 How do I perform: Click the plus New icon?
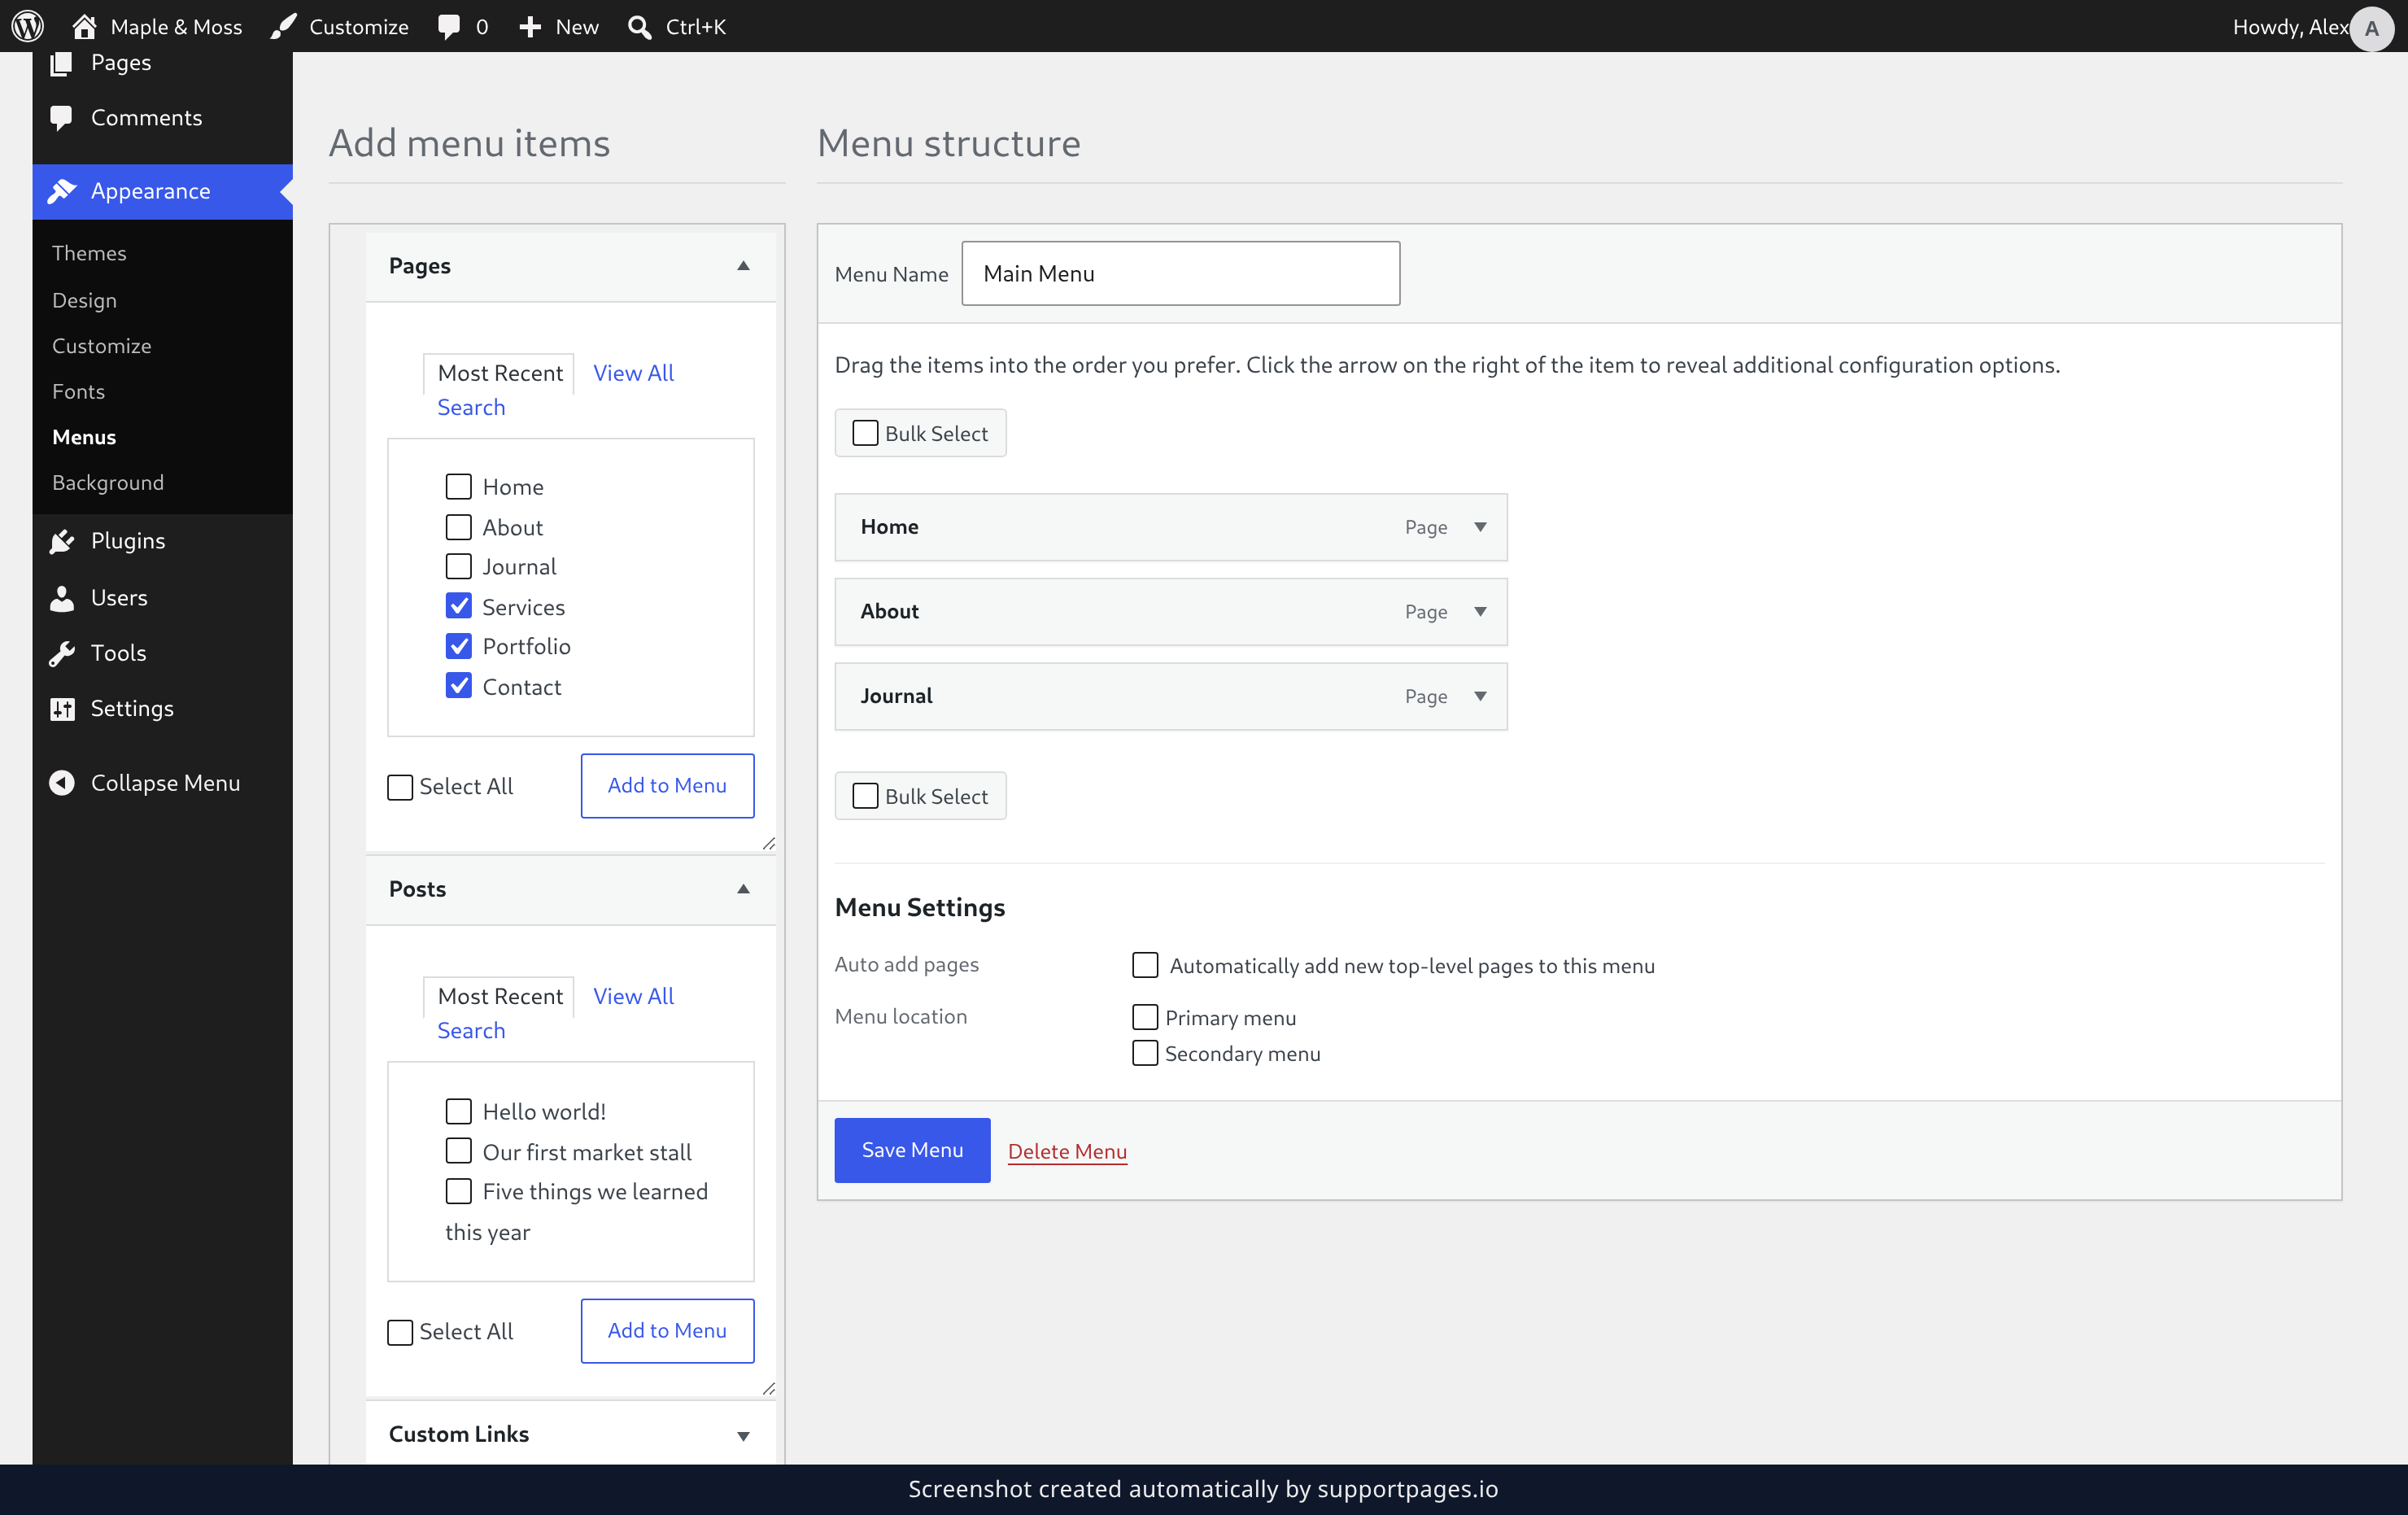point(530,27)
